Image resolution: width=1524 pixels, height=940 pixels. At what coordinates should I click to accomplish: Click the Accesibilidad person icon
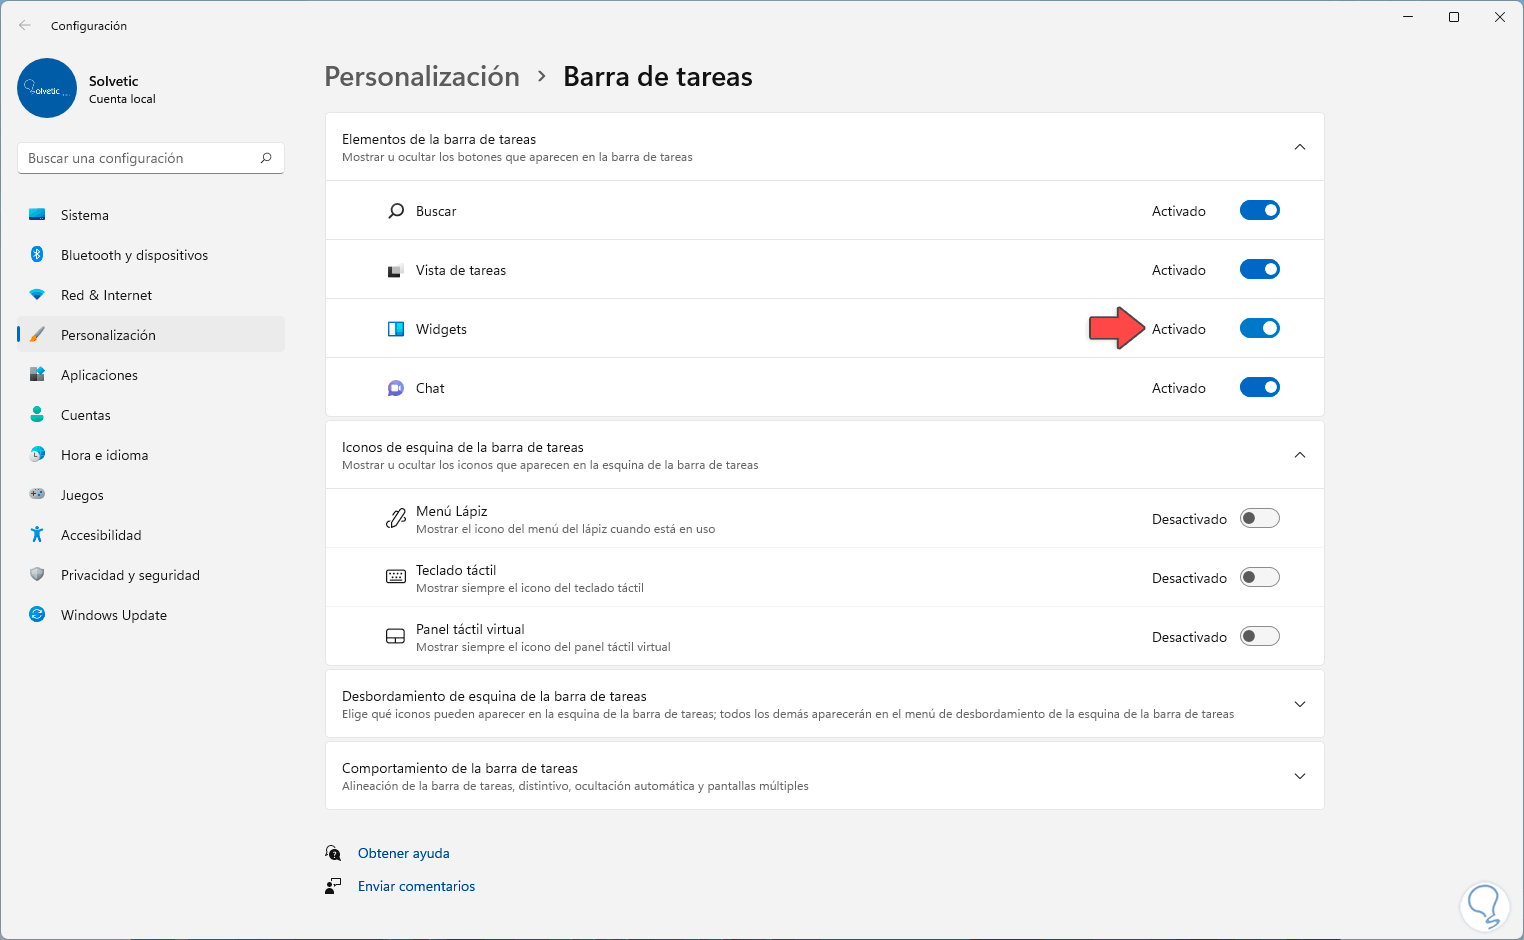[x=37, y=535]
